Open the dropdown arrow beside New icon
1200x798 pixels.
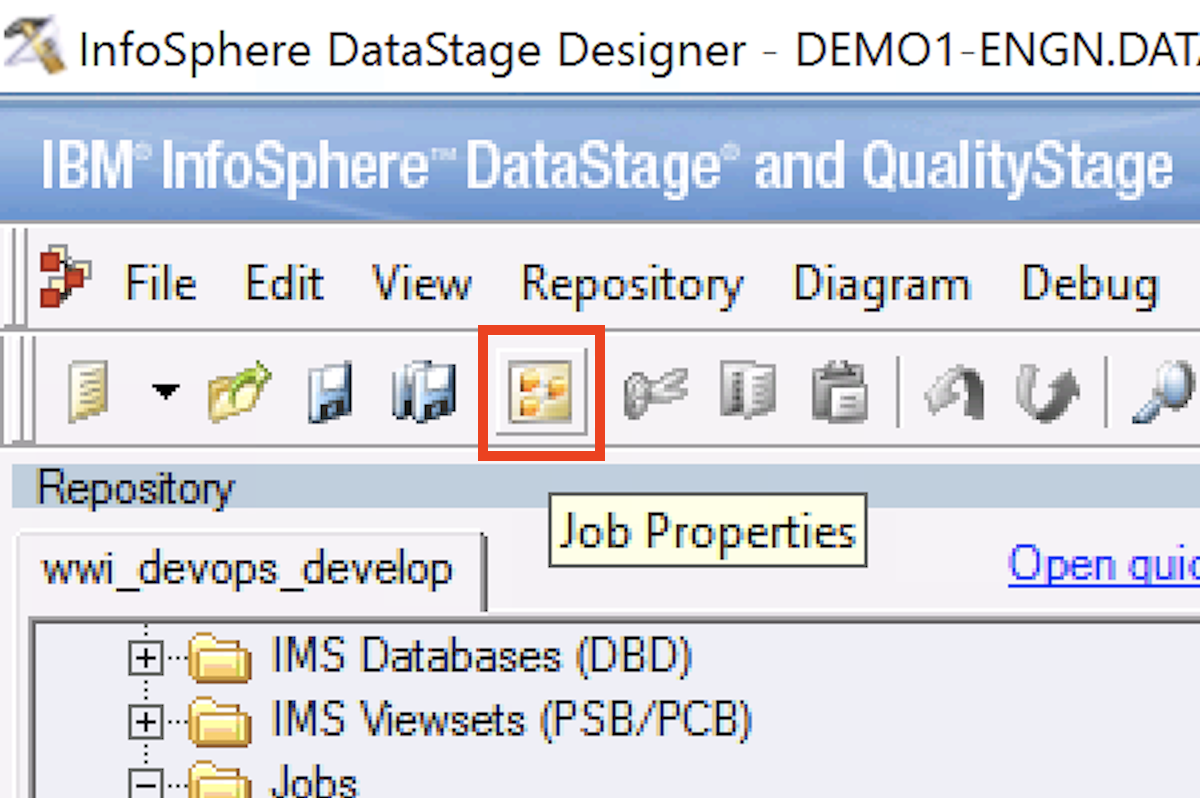[165, 391]
